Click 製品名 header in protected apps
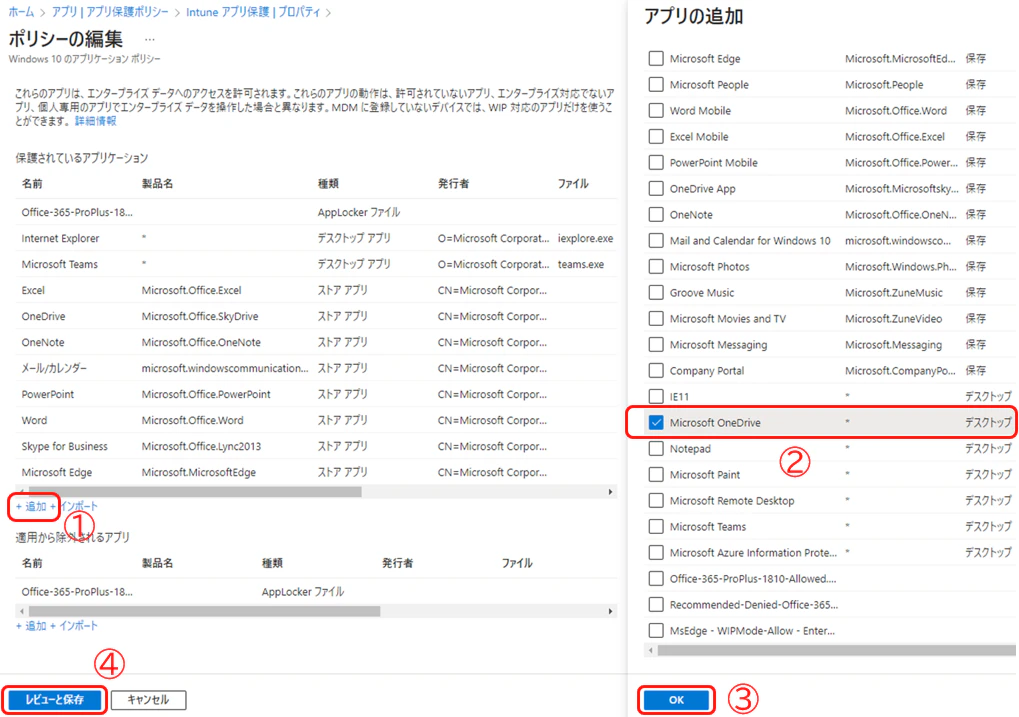This screenshot has height=717, width=1019. [157, 184]
